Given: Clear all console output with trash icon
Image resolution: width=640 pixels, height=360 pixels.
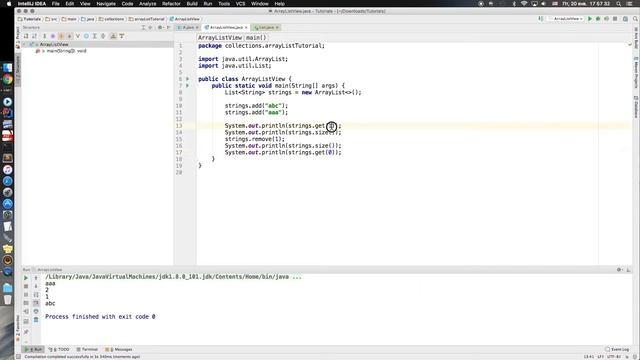Looking at the screenshot, I should coord(36,320).
